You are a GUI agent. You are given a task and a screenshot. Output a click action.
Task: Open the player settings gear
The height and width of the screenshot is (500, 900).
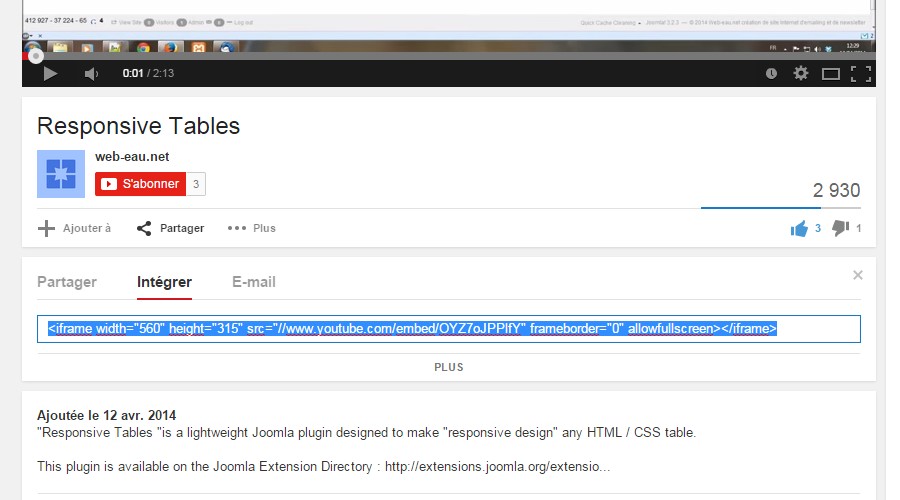point(801,73)
